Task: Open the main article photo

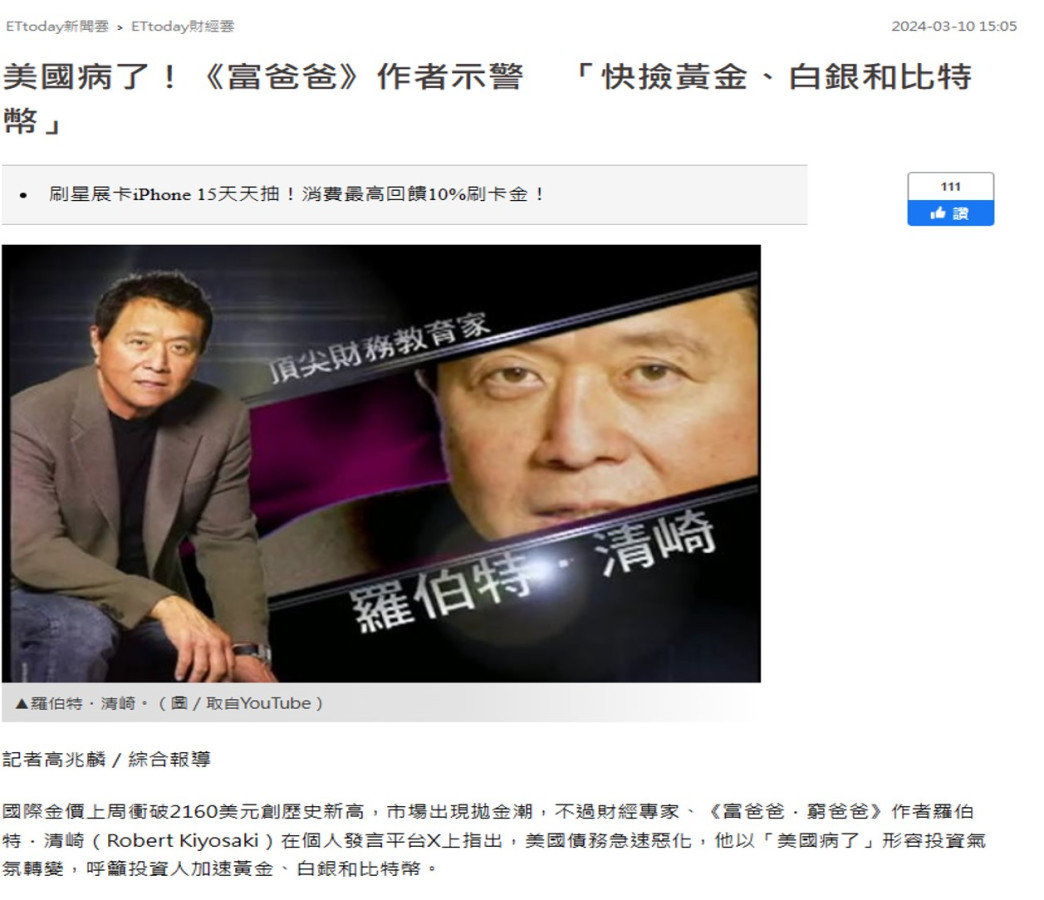Action: click(x=381, y=463)
